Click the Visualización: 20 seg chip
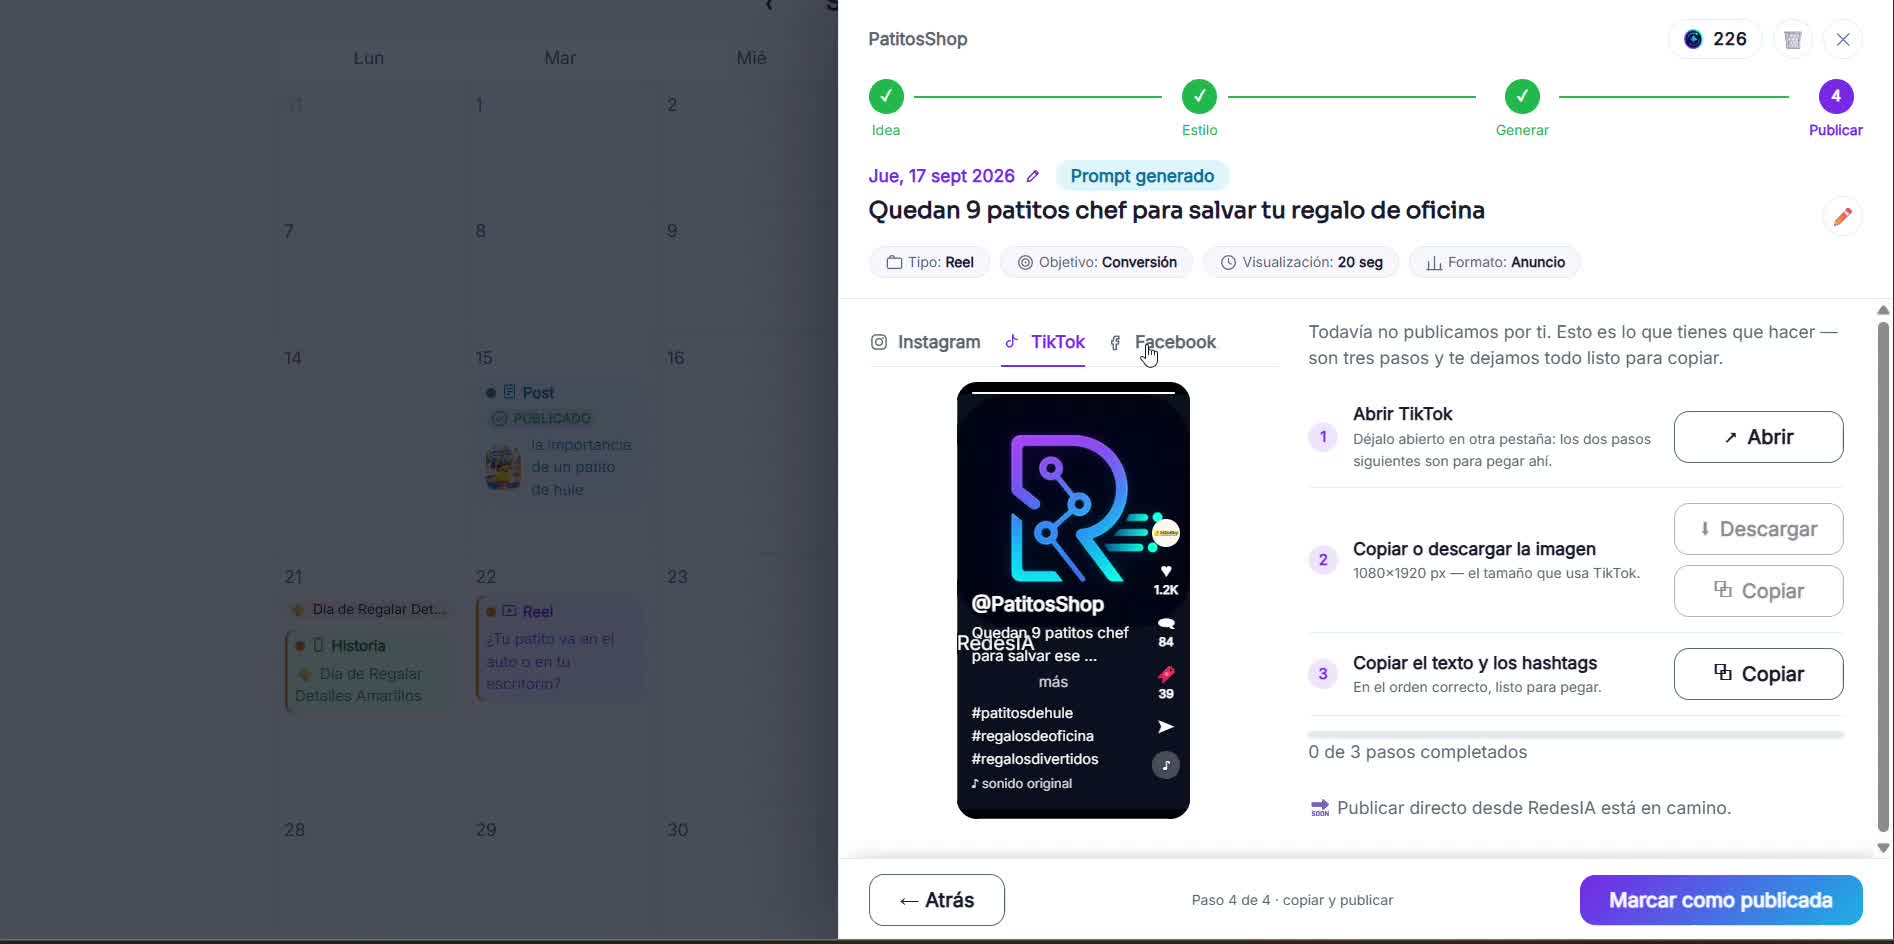This screenshot has width=1894, height=944. tap(1301, 262)
